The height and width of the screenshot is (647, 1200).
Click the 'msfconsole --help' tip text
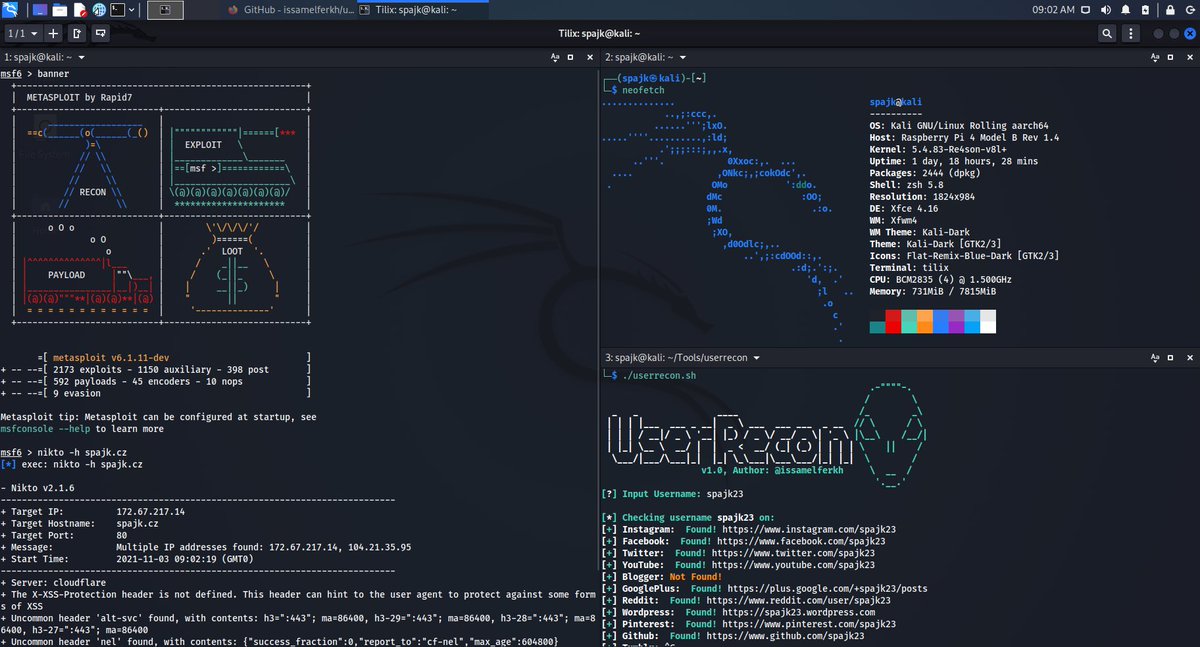46,429
